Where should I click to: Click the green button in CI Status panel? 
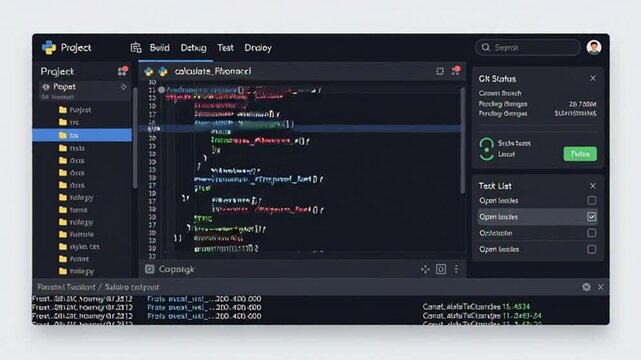[580, 154]
